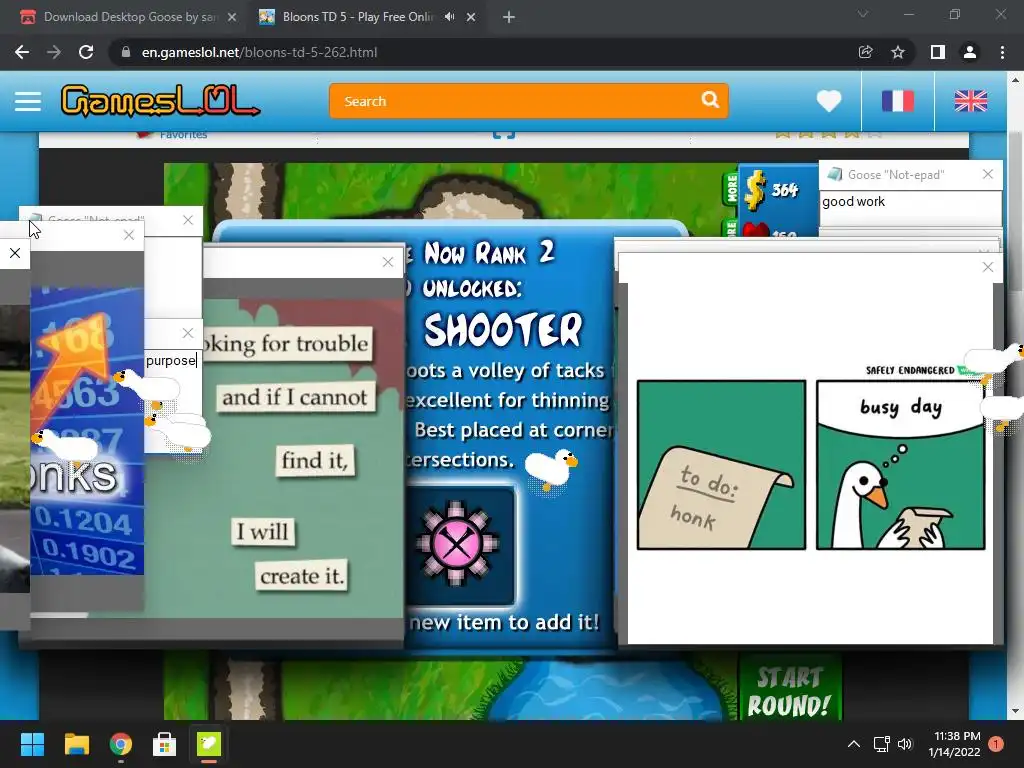Click the network status tray icon
This screenshot has height=768, width=1024.
[881, 744]
